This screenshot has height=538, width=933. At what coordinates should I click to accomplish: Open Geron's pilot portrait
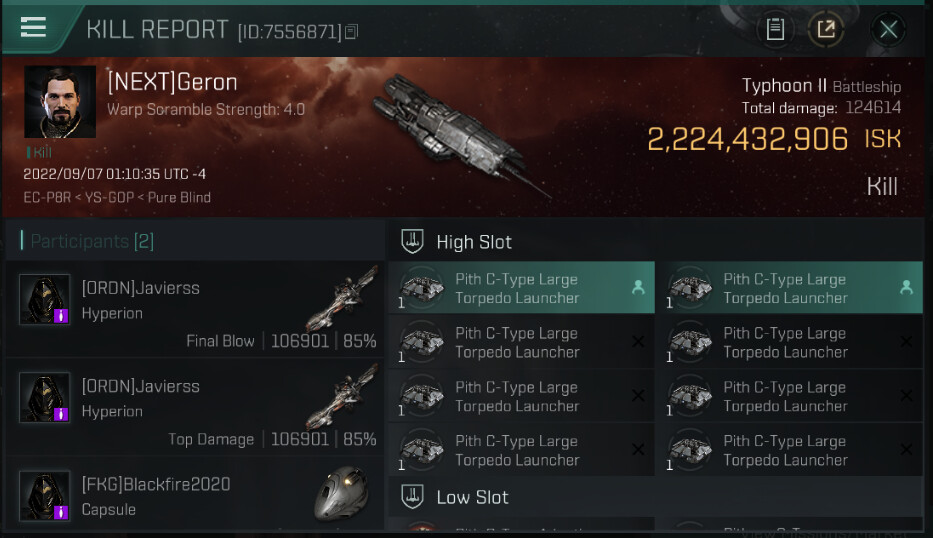(x=60, y=102)
